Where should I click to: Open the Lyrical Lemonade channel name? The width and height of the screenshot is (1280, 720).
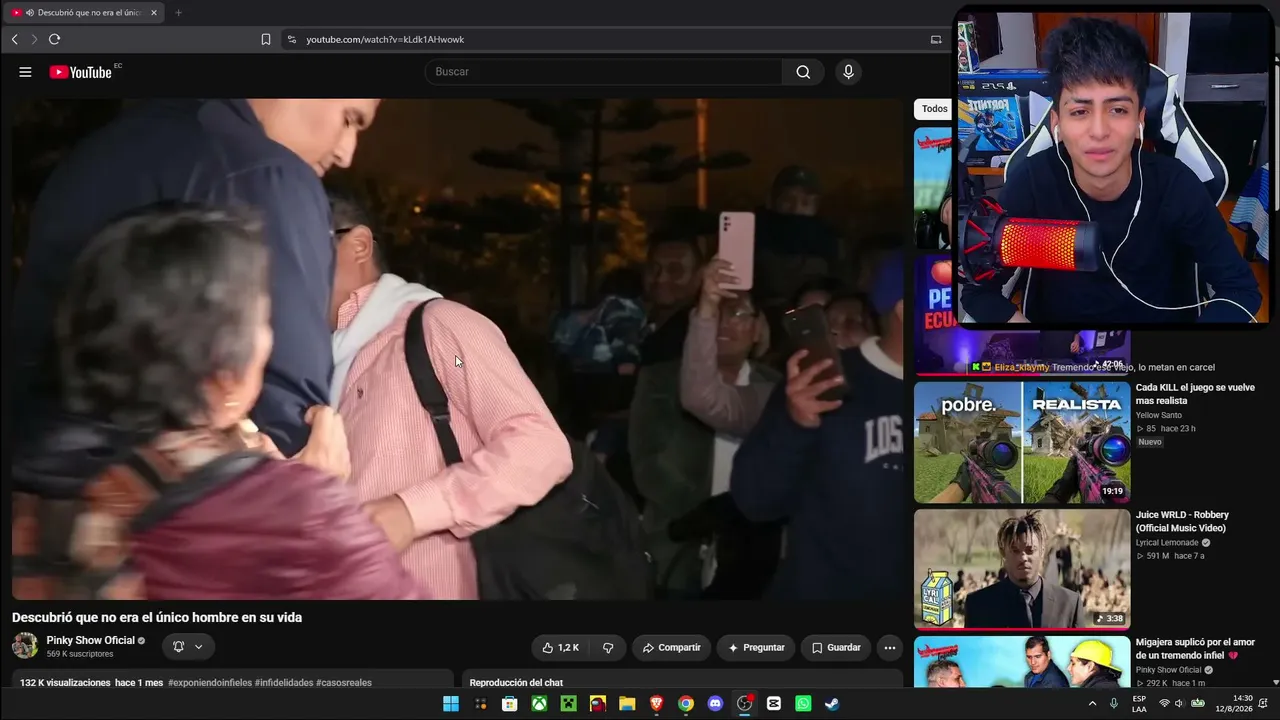tap(1167, 543)
